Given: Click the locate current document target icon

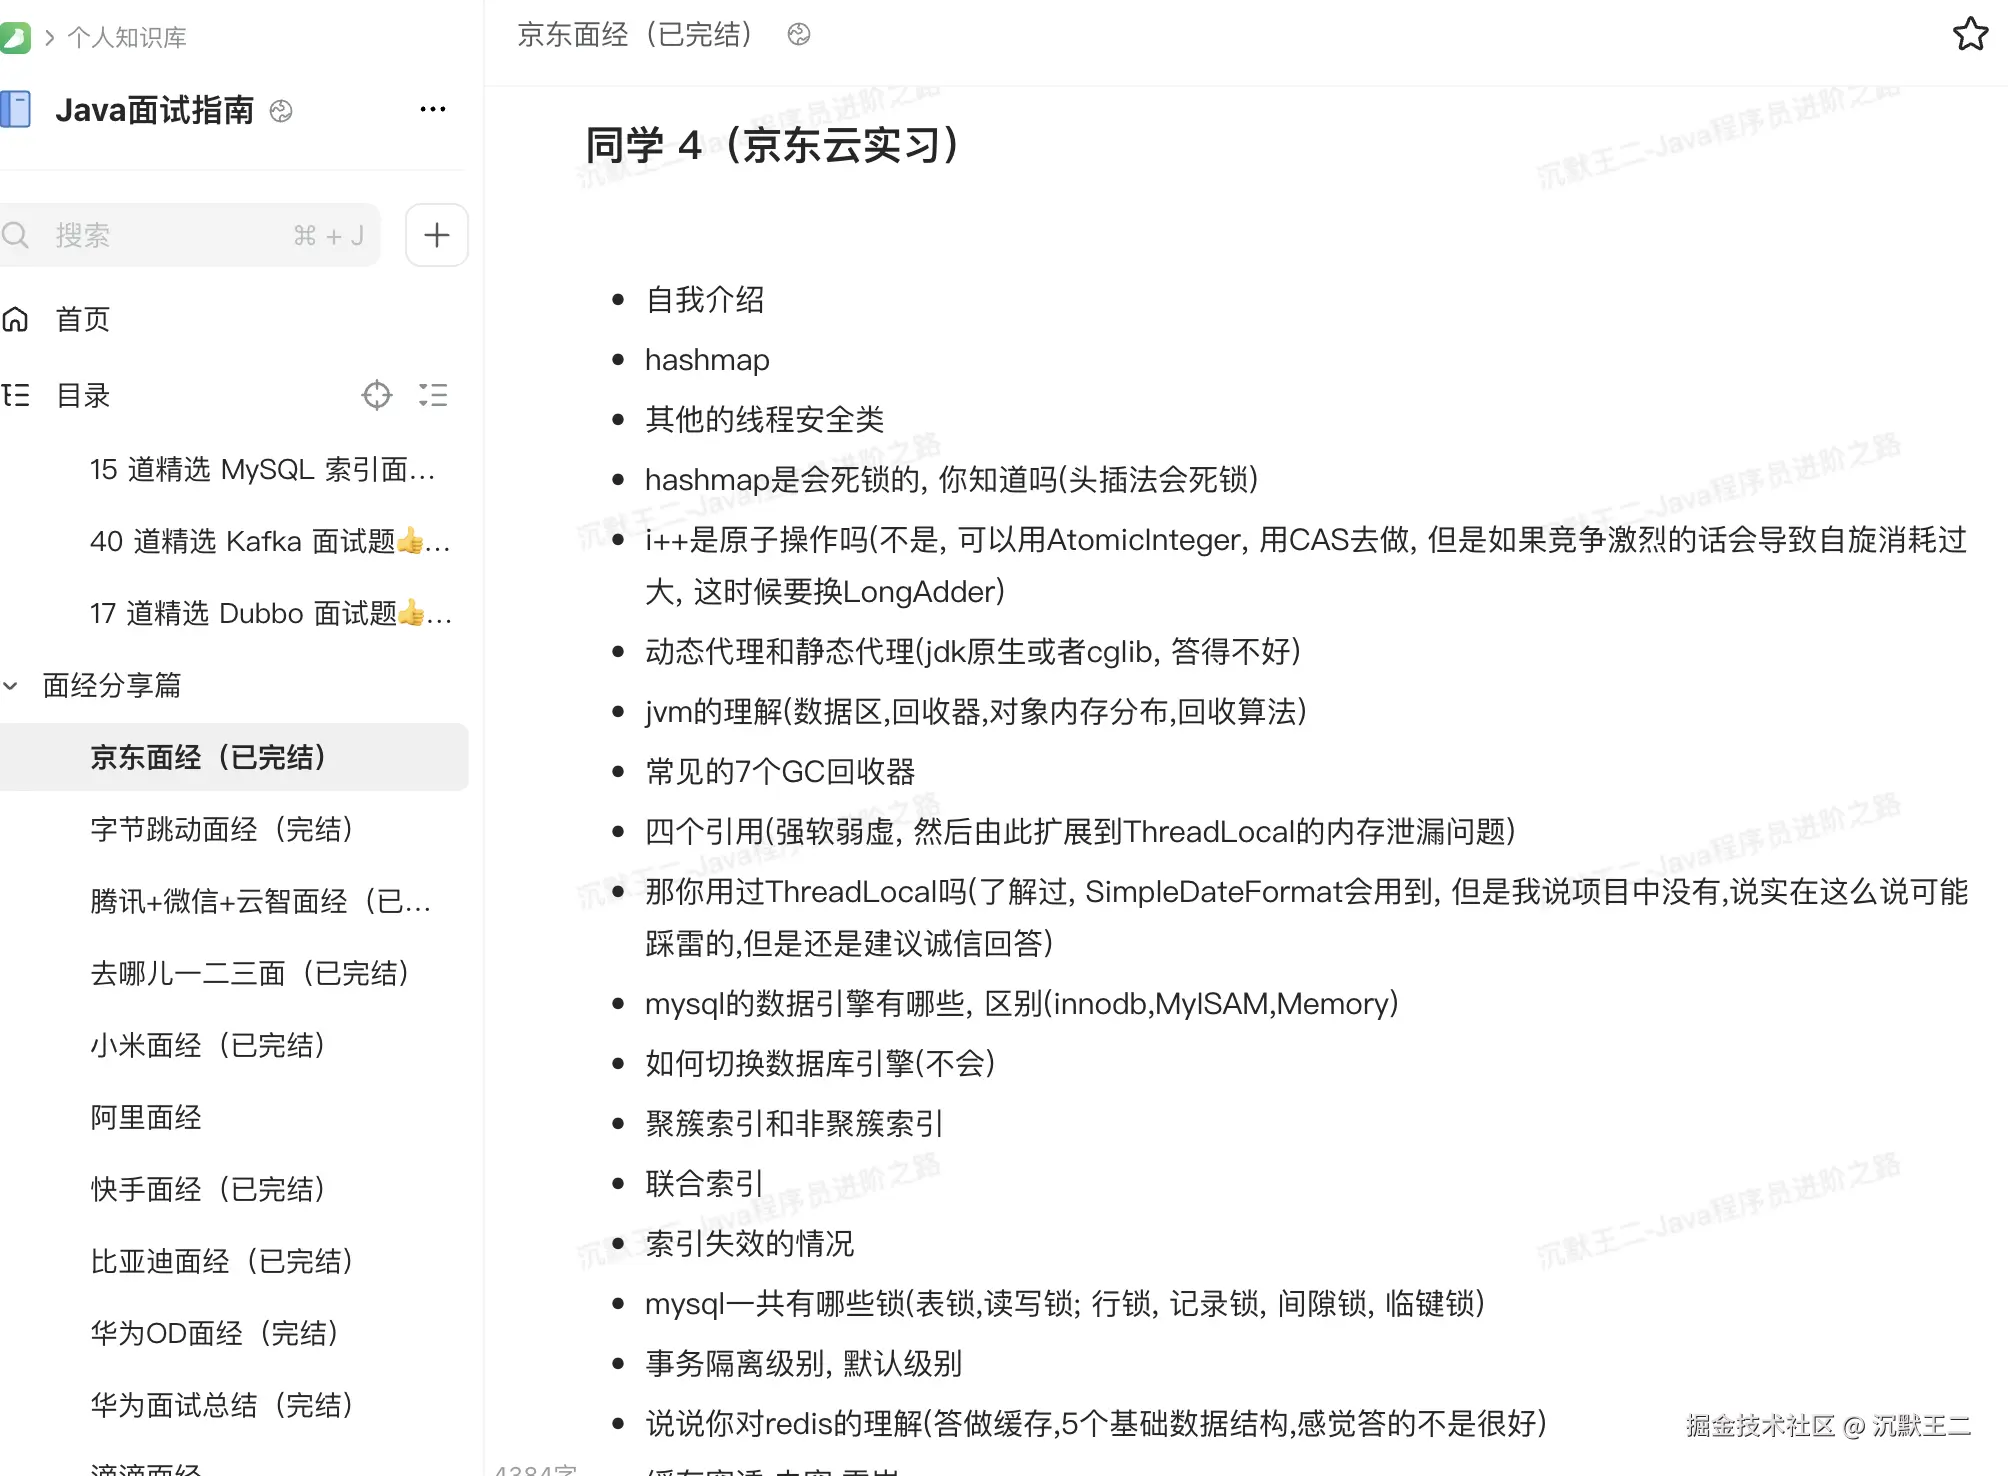Looking at the screenshot, I should (376, 395).
